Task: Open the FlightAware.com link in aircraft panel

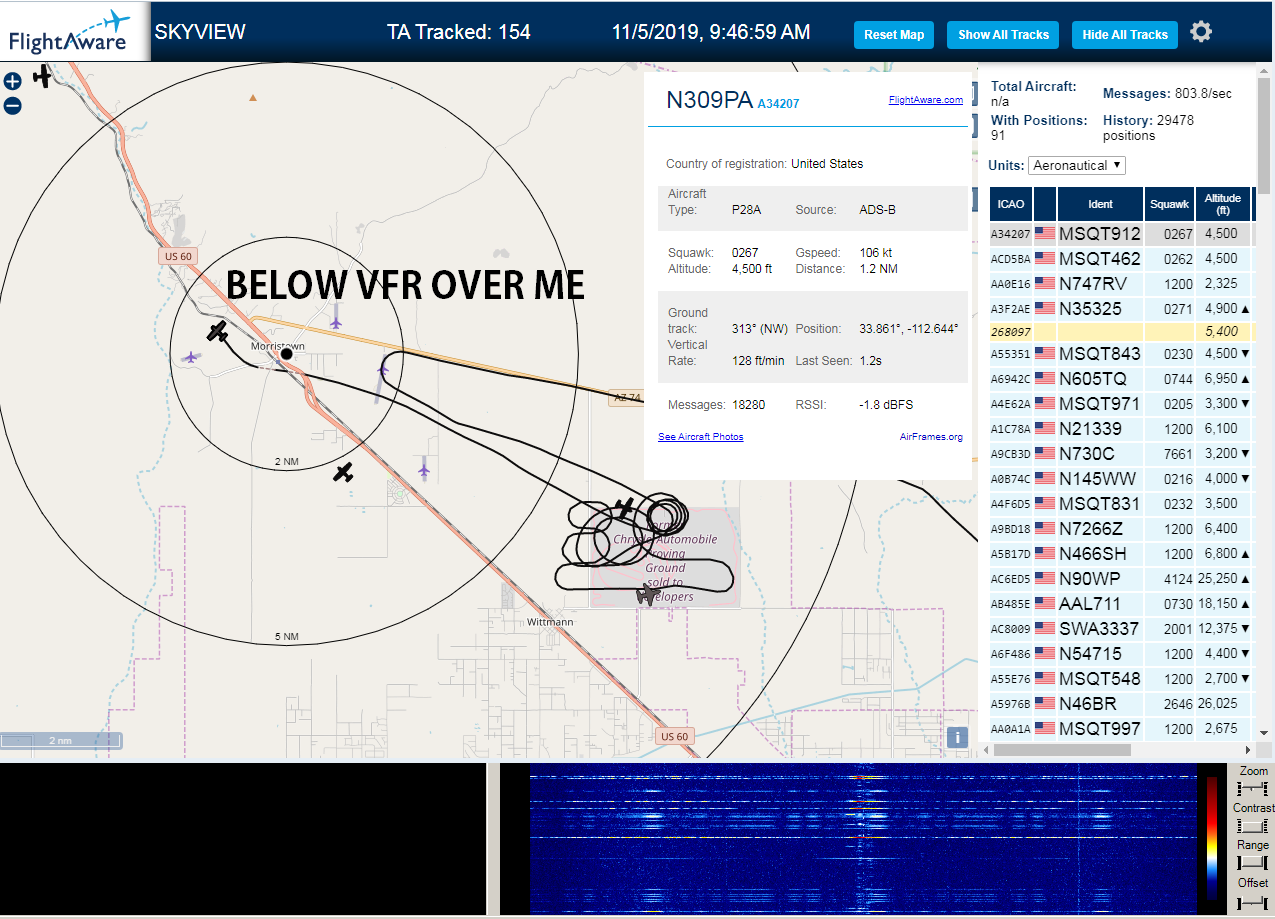Action: (x=925, y=100)
